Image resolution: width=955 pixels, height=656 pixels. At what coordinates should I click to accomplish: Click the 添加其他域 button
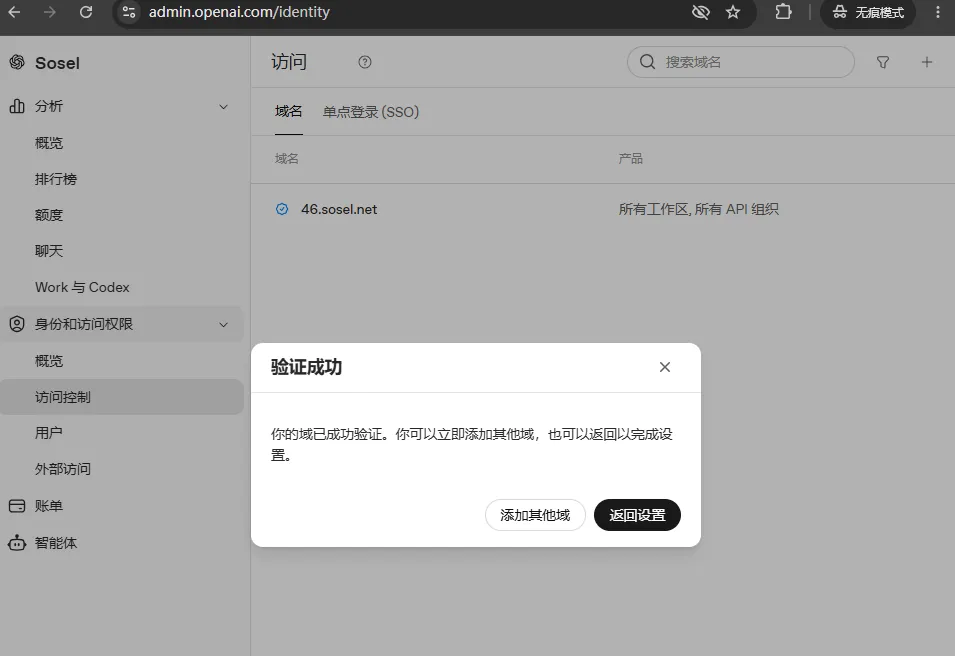[535, 515]
